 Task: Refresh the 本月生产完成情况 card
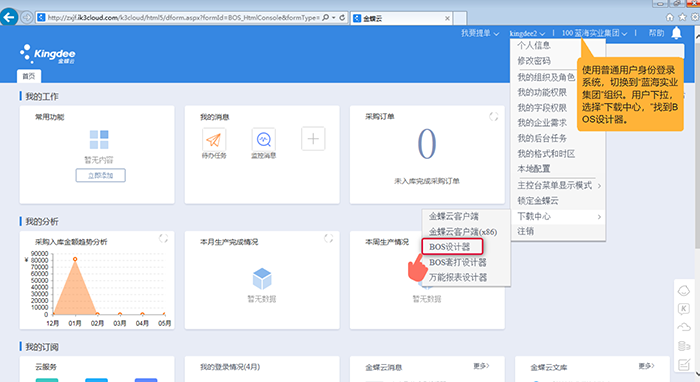(329, 238)
